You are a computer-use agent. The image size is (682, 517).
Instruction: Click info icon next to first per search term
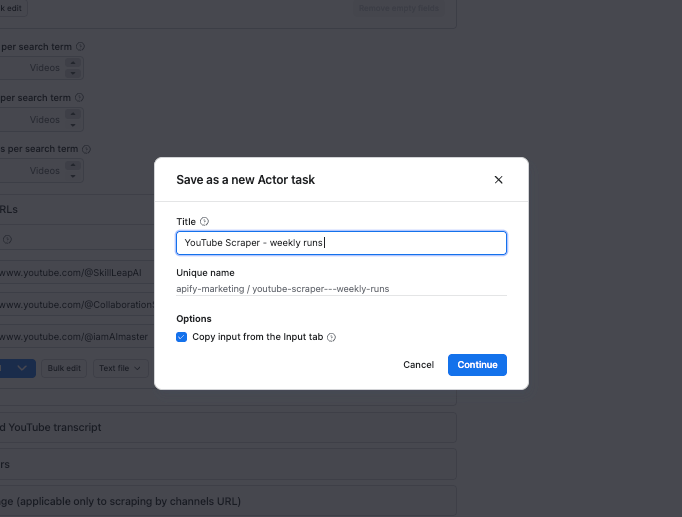pos(81,46)
